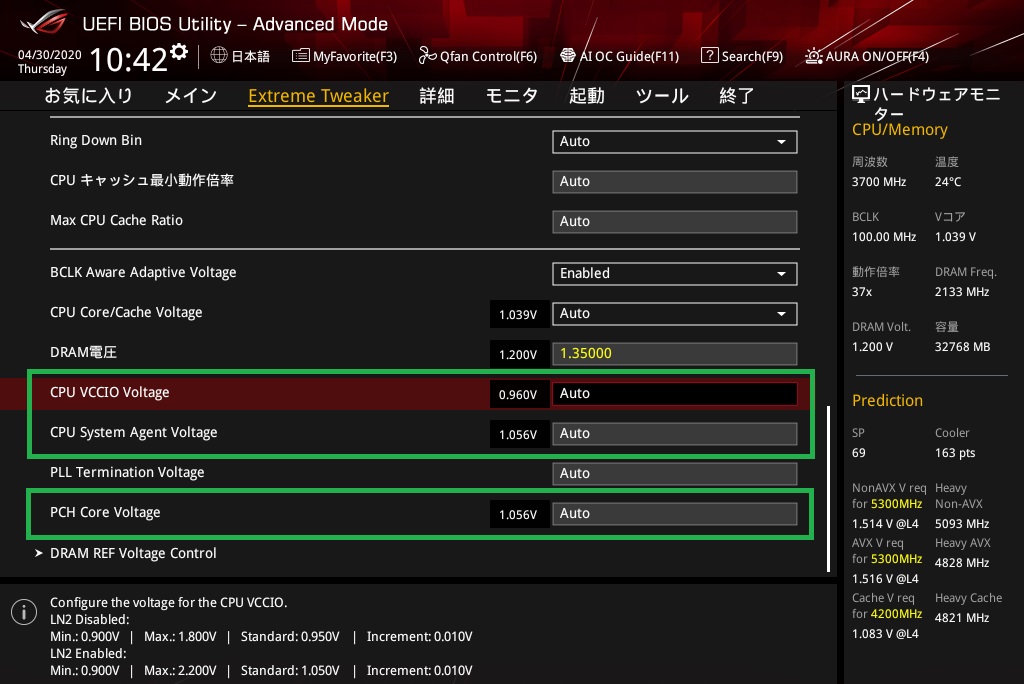The width and height of the screenshot is (1024, 684).
Task: Click the globe language icon
Action: [219, 56]
